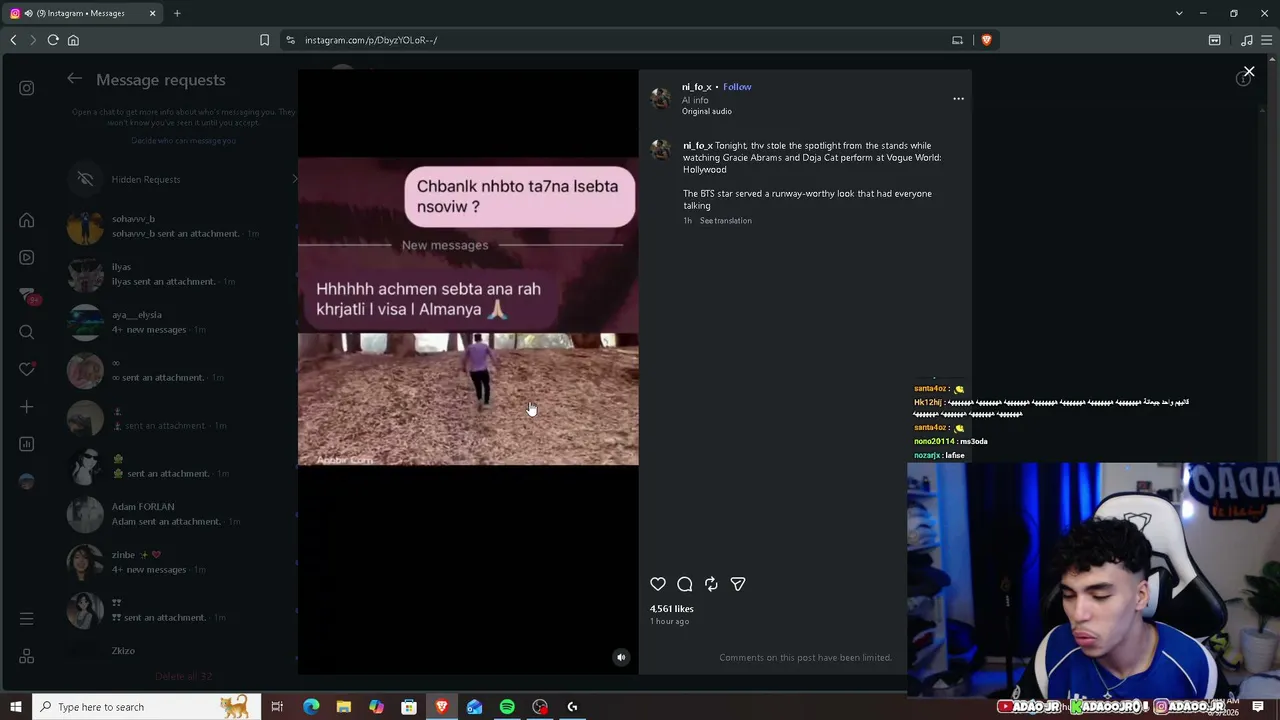
Task: Open Instagram Search in the sidebar
Action: click(x=27, y=332)
